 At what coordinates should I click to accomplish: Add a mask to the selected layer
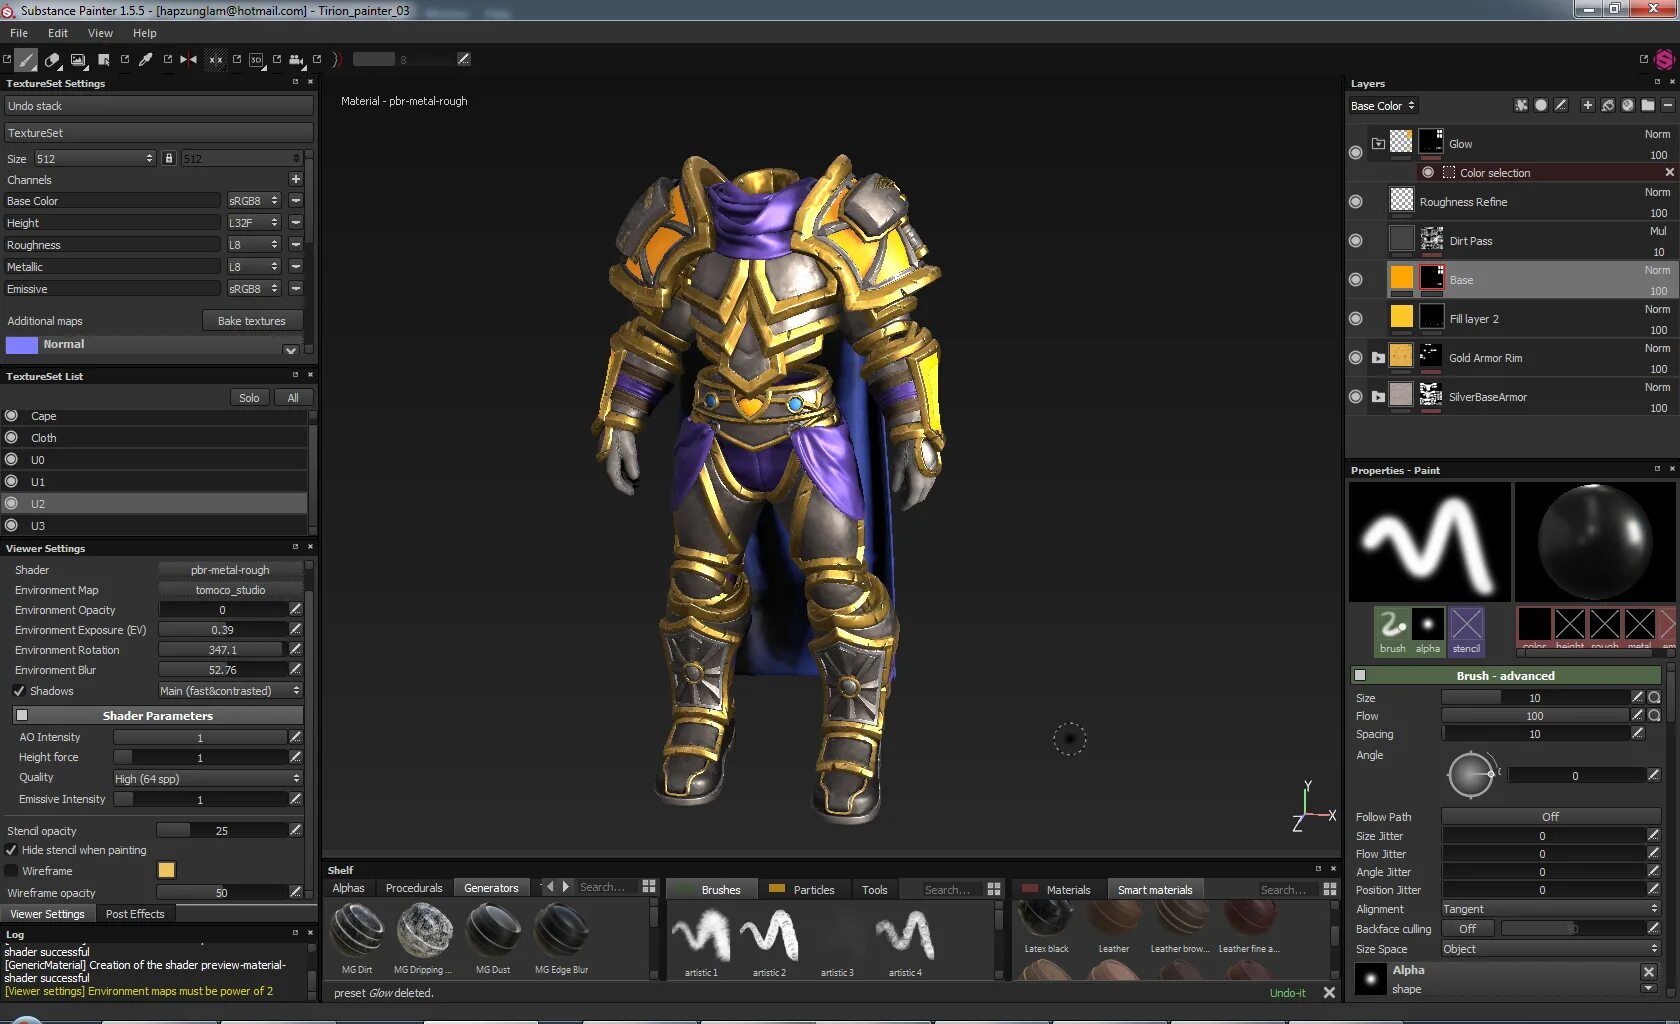[x=1541, y=105]
